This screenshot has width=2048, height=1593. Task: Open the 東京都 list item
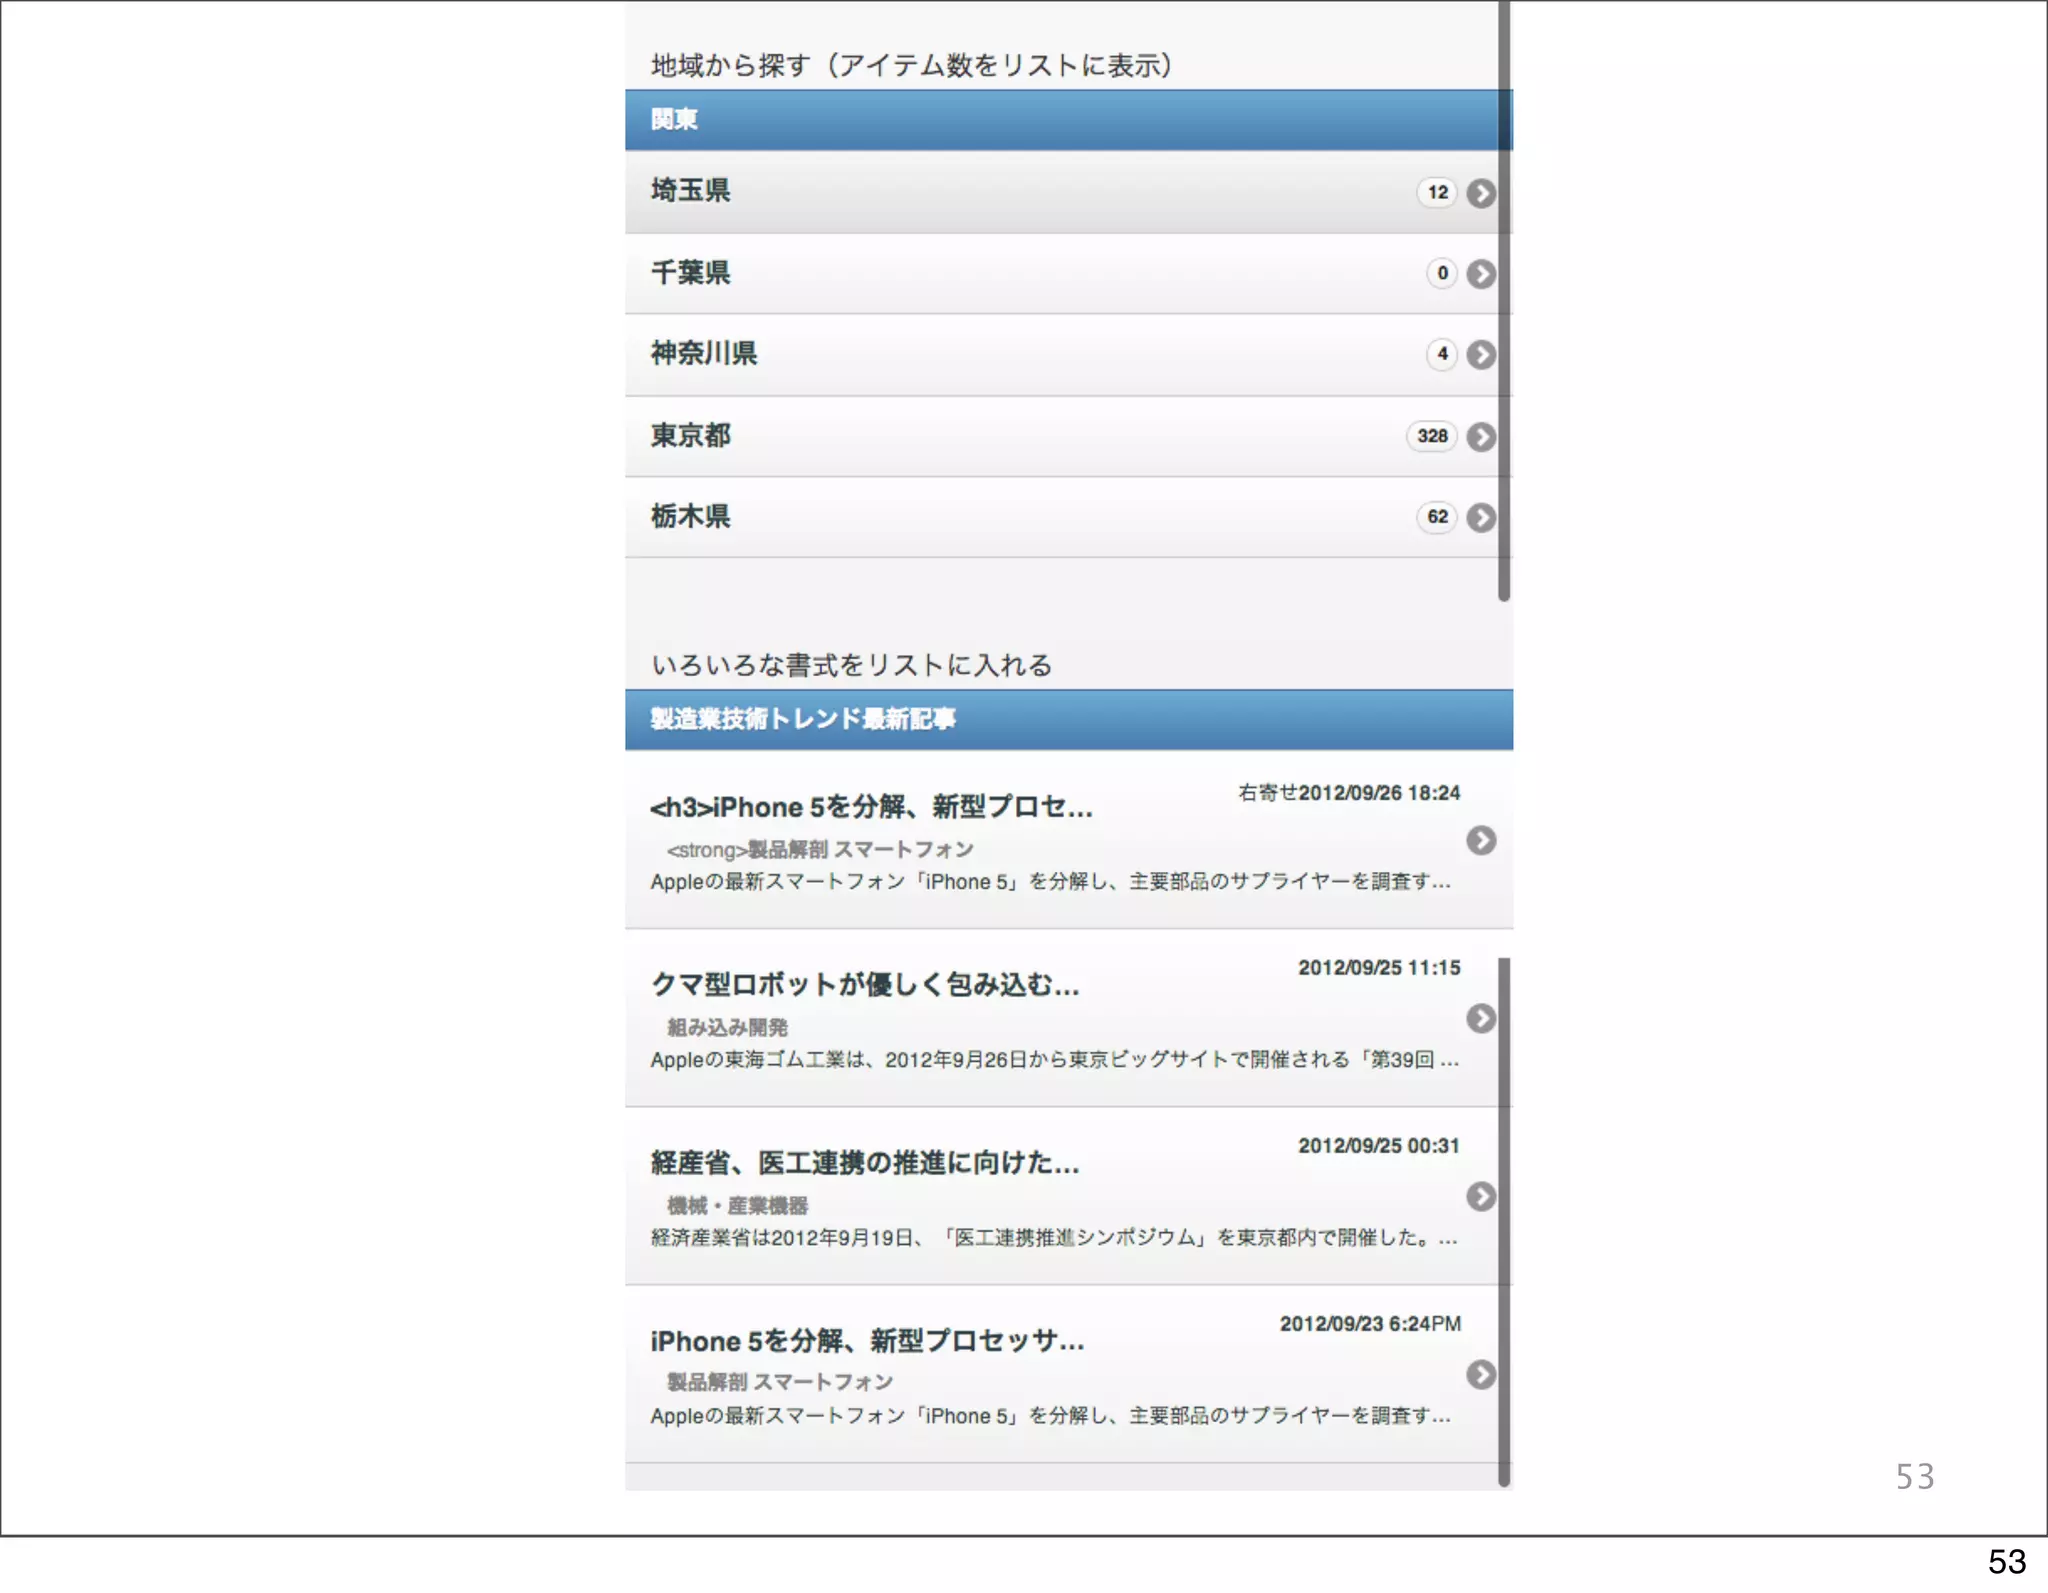[x=690, y=436]
